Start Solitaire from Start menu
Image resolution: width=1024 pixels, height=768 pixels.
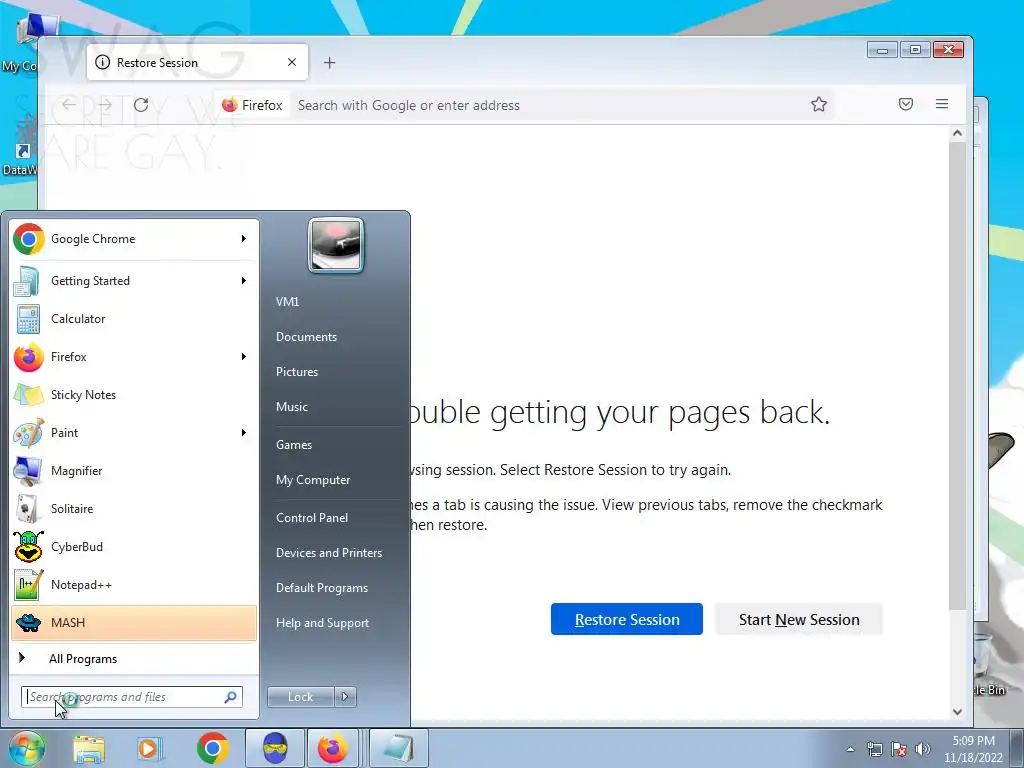pos(134,509)
